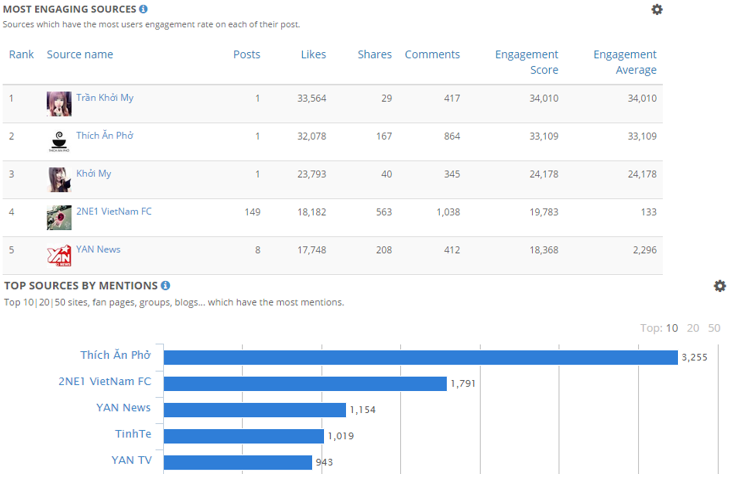
Task: Click engagement score 18,368
Action: (x=544, y=250)
